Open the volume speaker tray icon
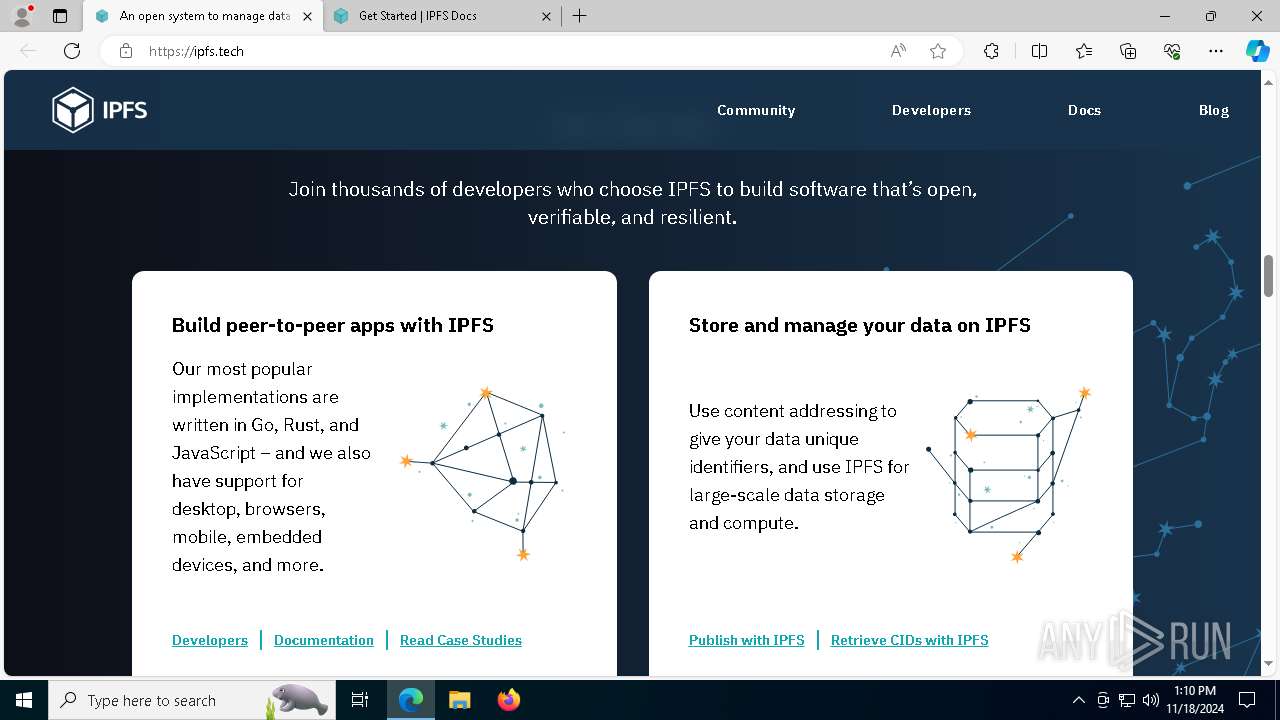 [x=1150, y=700]
